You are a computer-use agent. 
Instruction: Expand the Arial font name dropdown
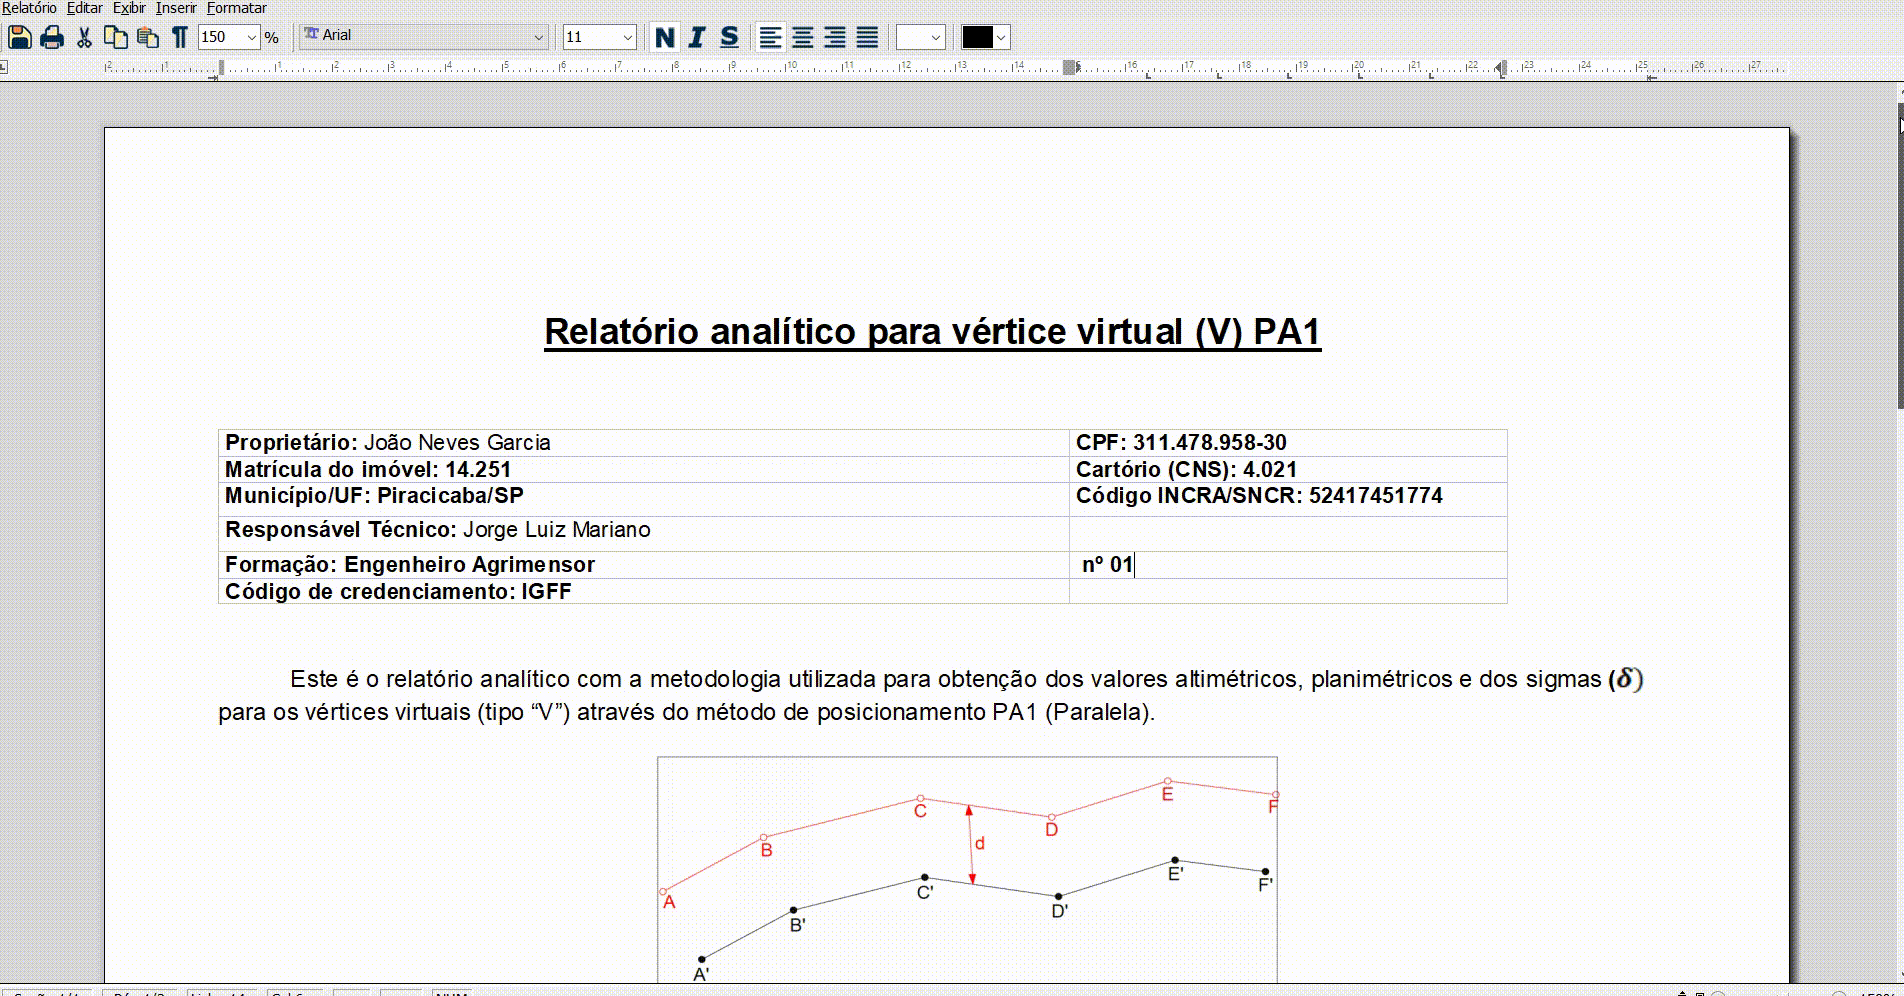(540, 36)
